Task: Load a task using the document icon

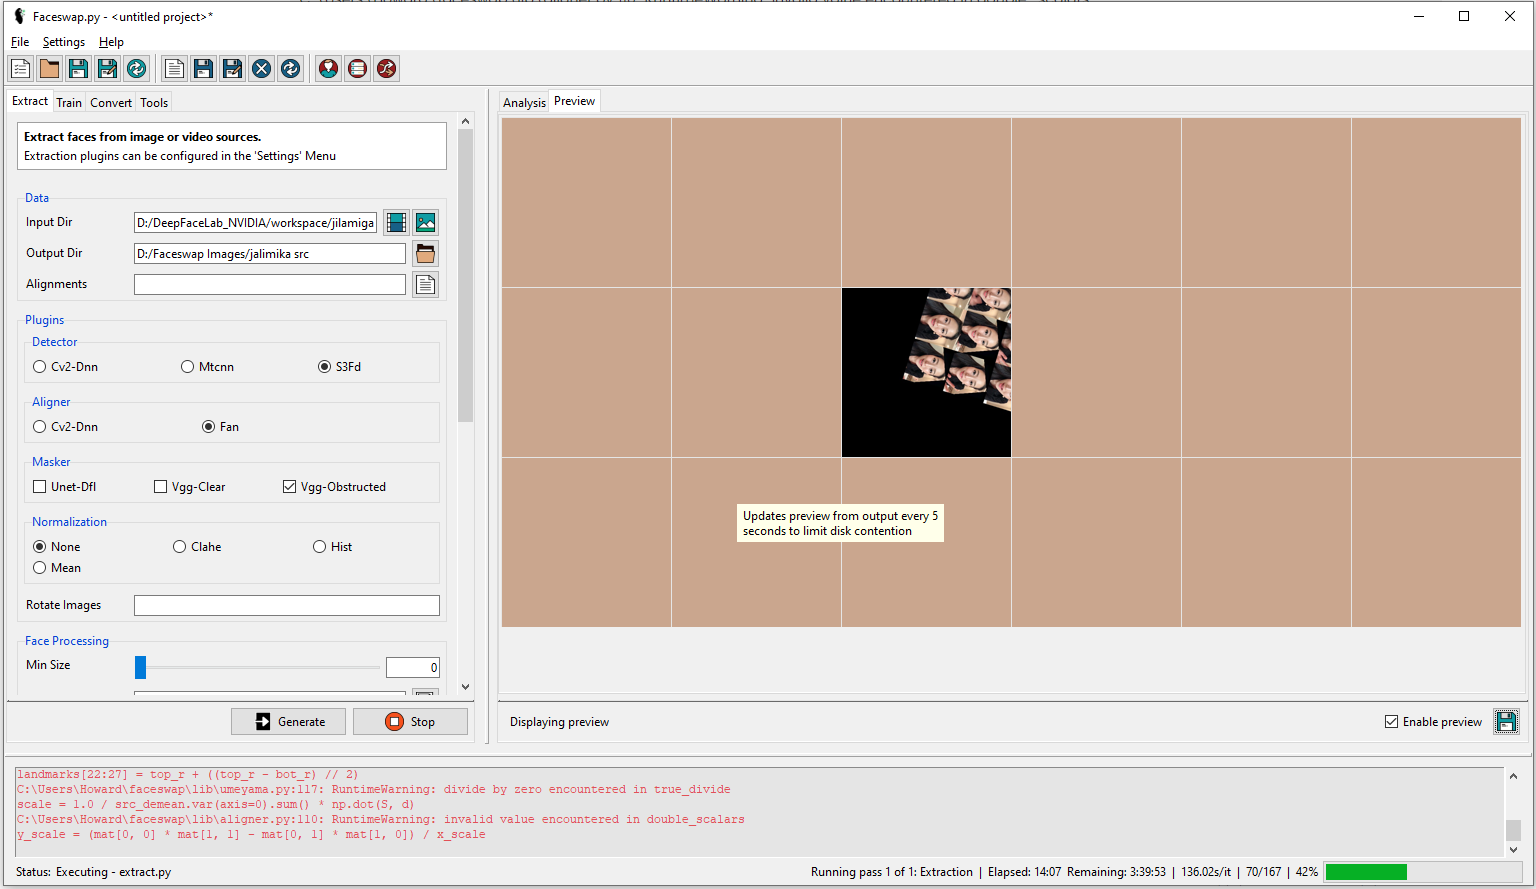Action: click(x=174, y=68)
